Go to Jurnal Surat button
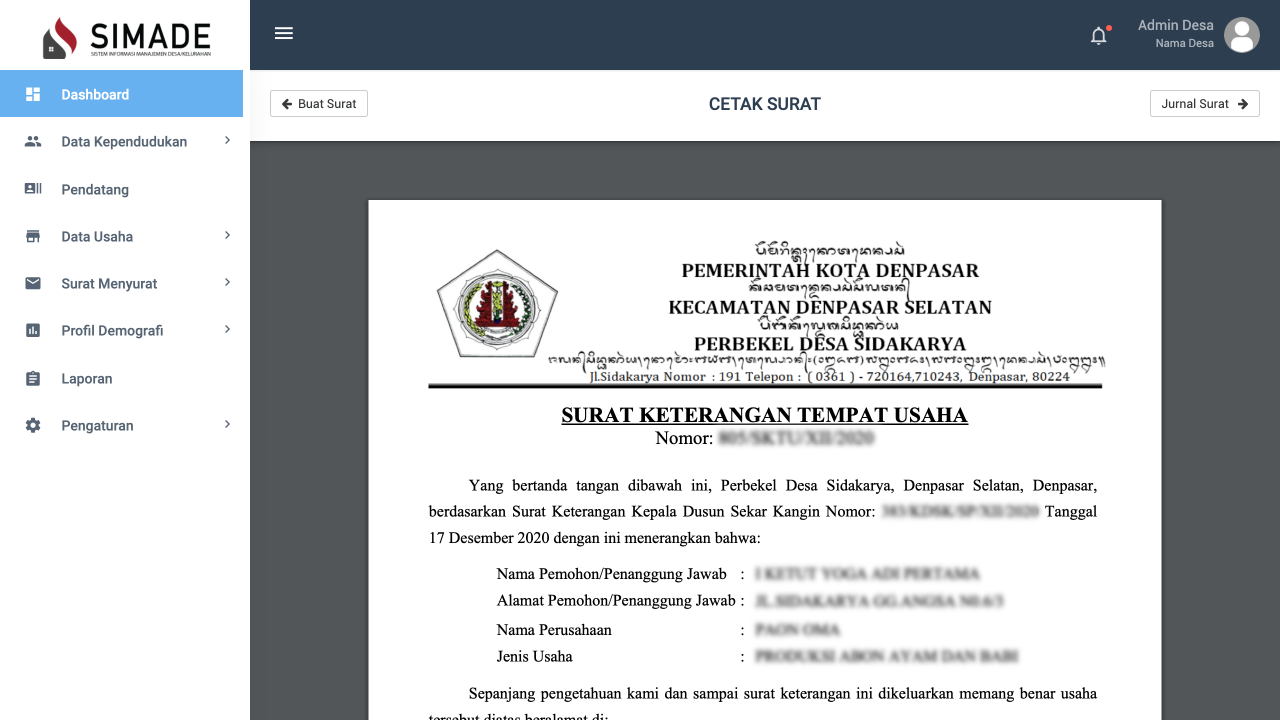 [1205, 104]
